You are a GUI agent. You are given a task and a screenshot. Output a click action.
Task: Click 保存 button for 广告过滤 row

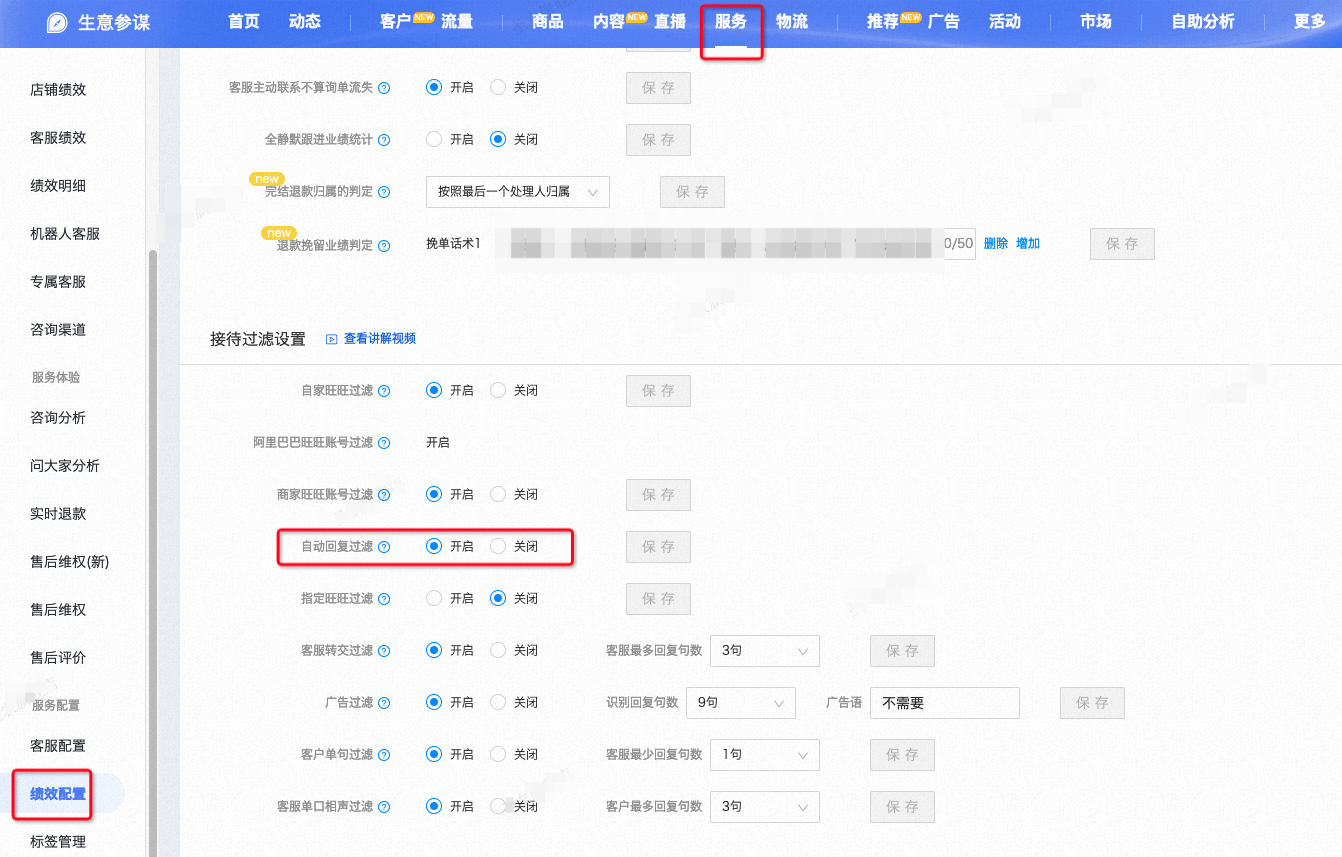pos(1092,703)
